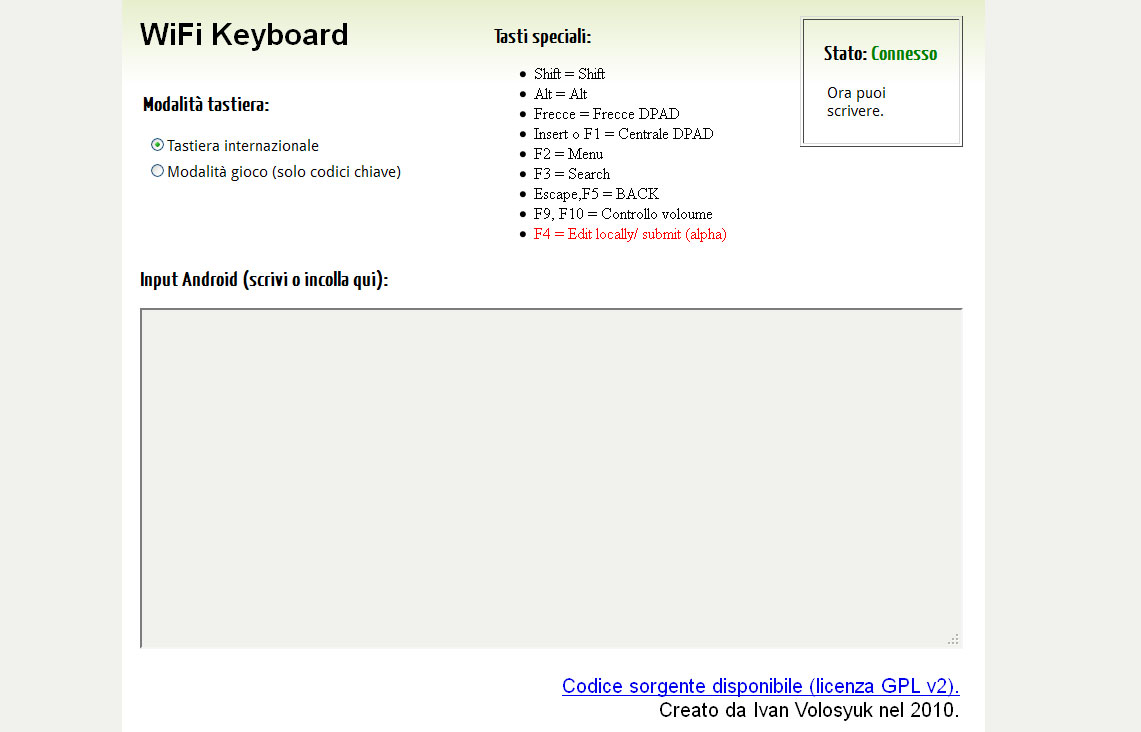The image size is (1141, 732).
Task: Click the 'Escape,F5 = BACK' entry
Action: click(x=596, y=194)
